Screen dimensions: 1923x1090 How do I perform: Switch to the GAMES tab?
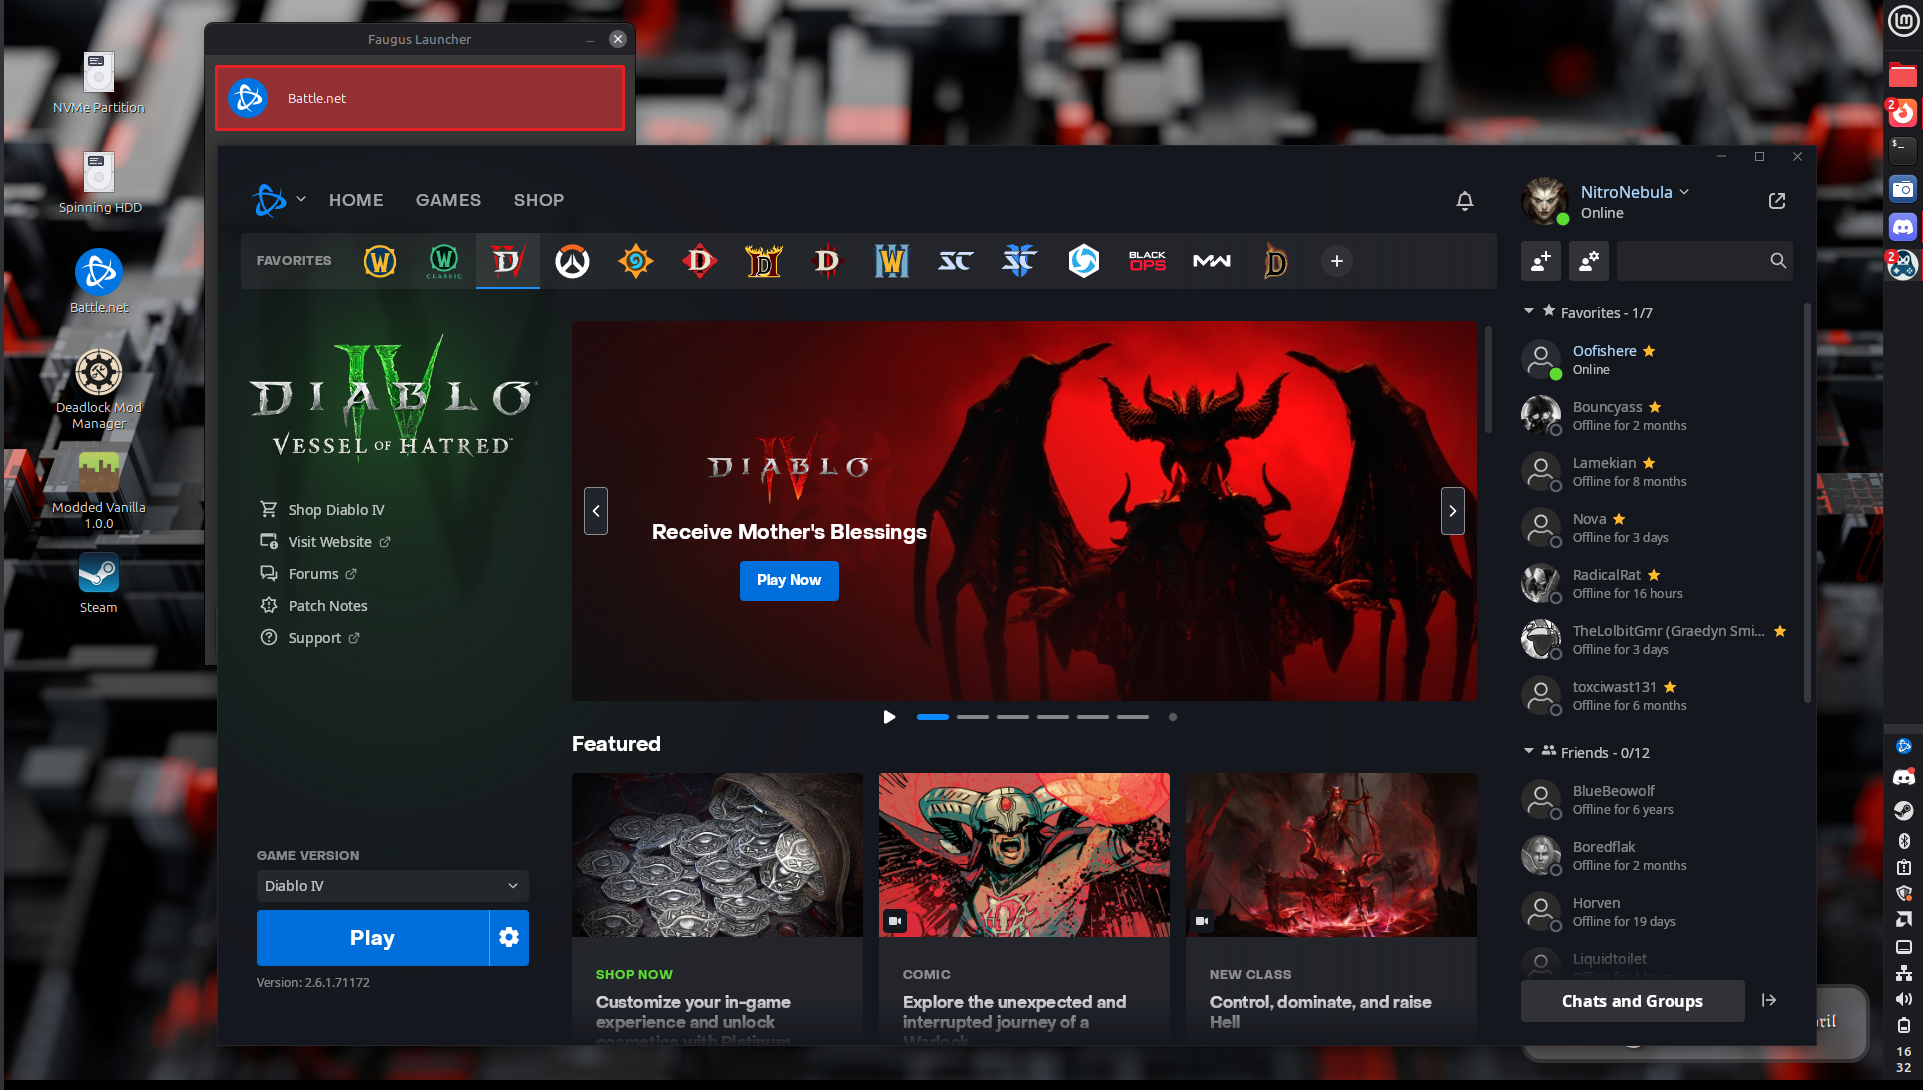pos(448,200)
